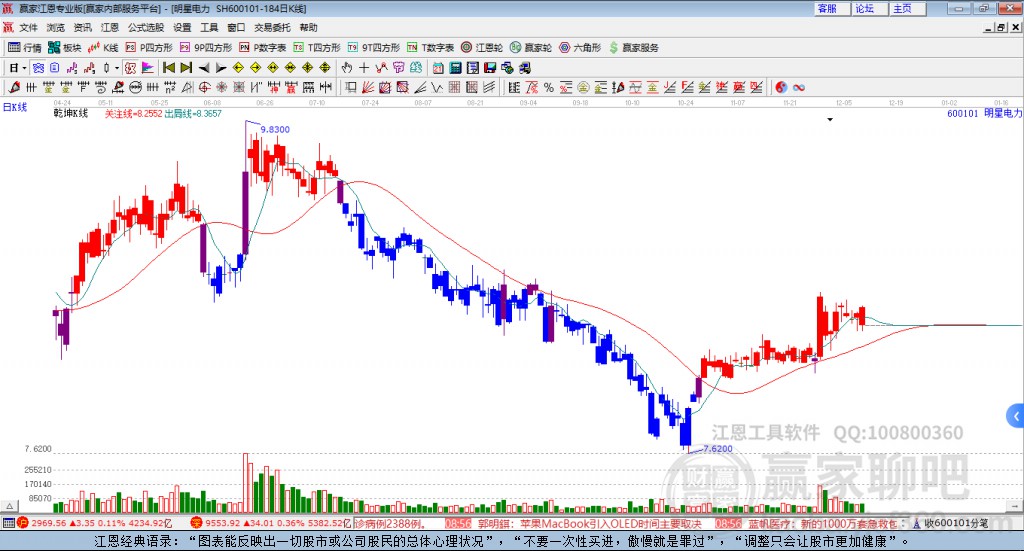
Task: Open the 行情 market quotes view
Action: click(24, 48)
